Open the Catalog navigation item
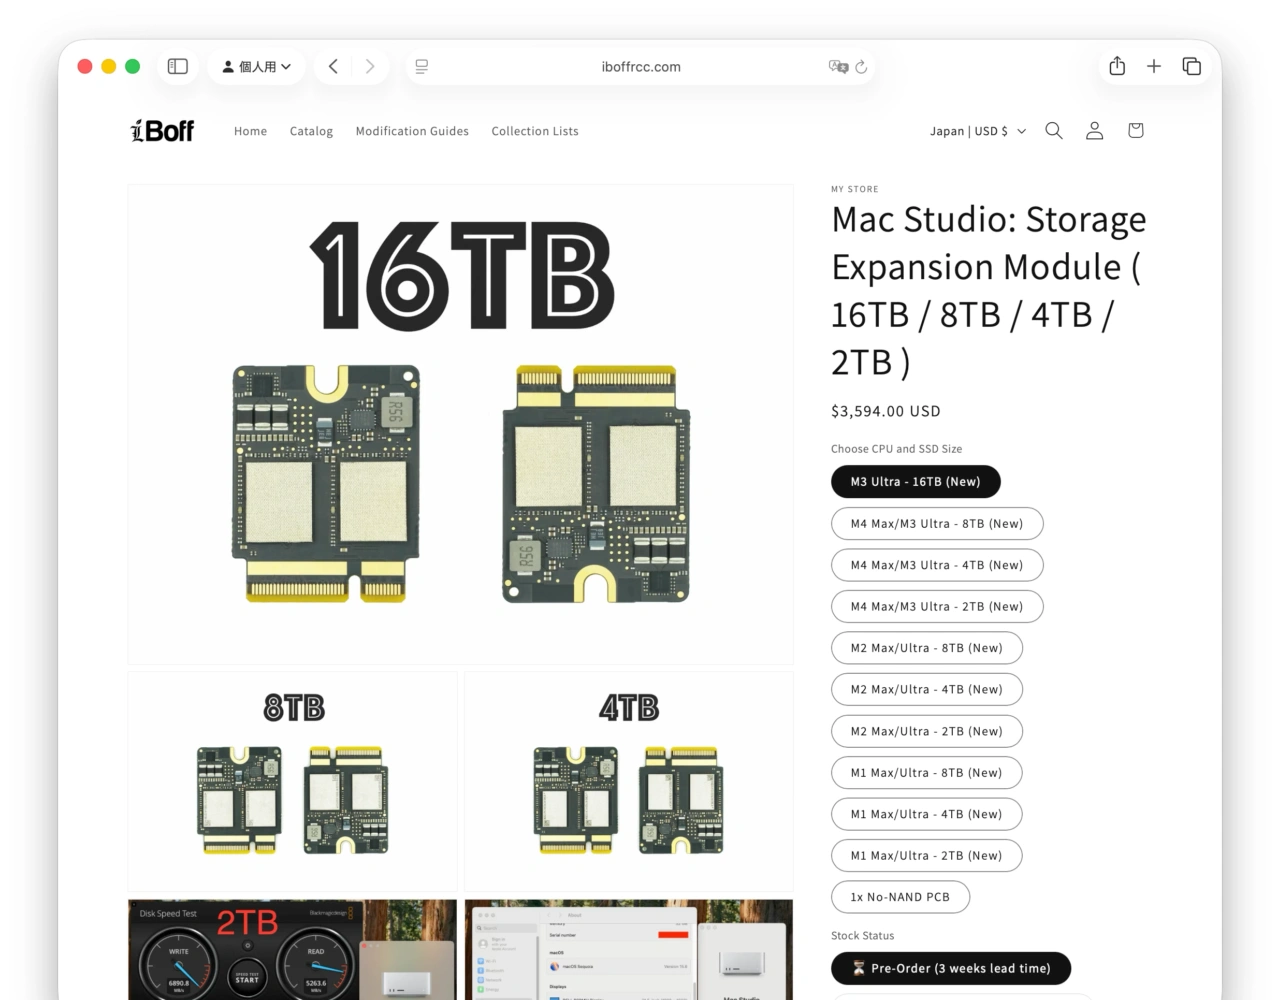Viewport: 1280px width, 1000px height. pos(311,131)
